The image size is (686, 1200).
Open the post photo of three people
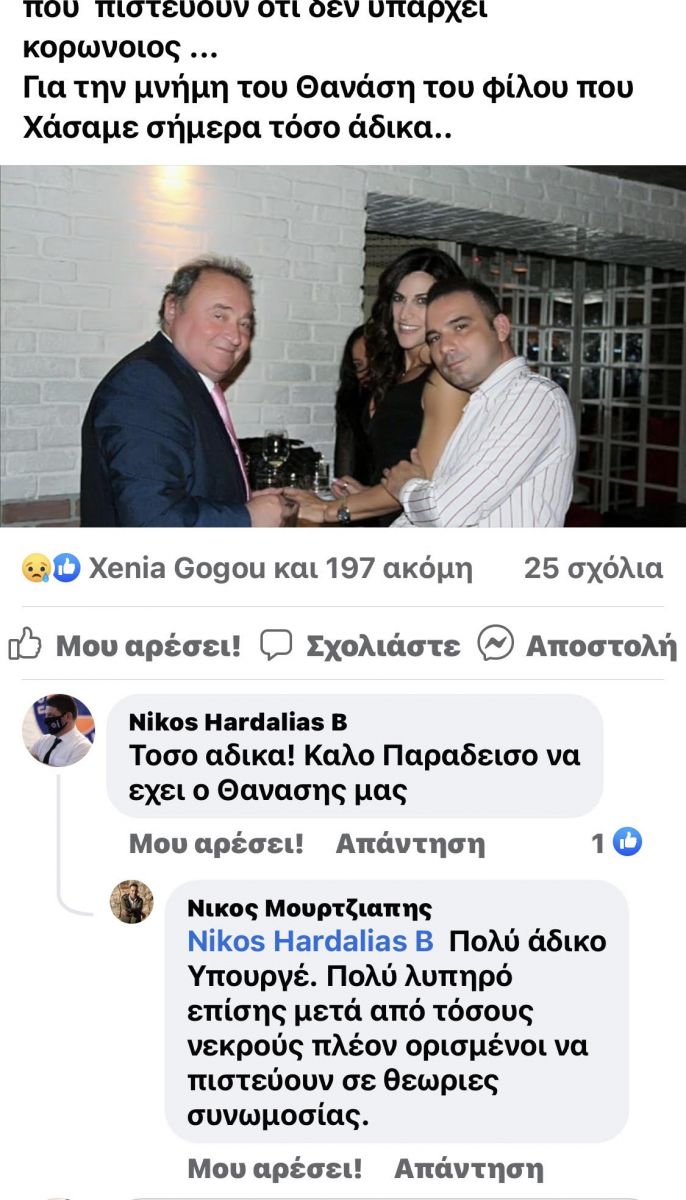click(343, 346)
